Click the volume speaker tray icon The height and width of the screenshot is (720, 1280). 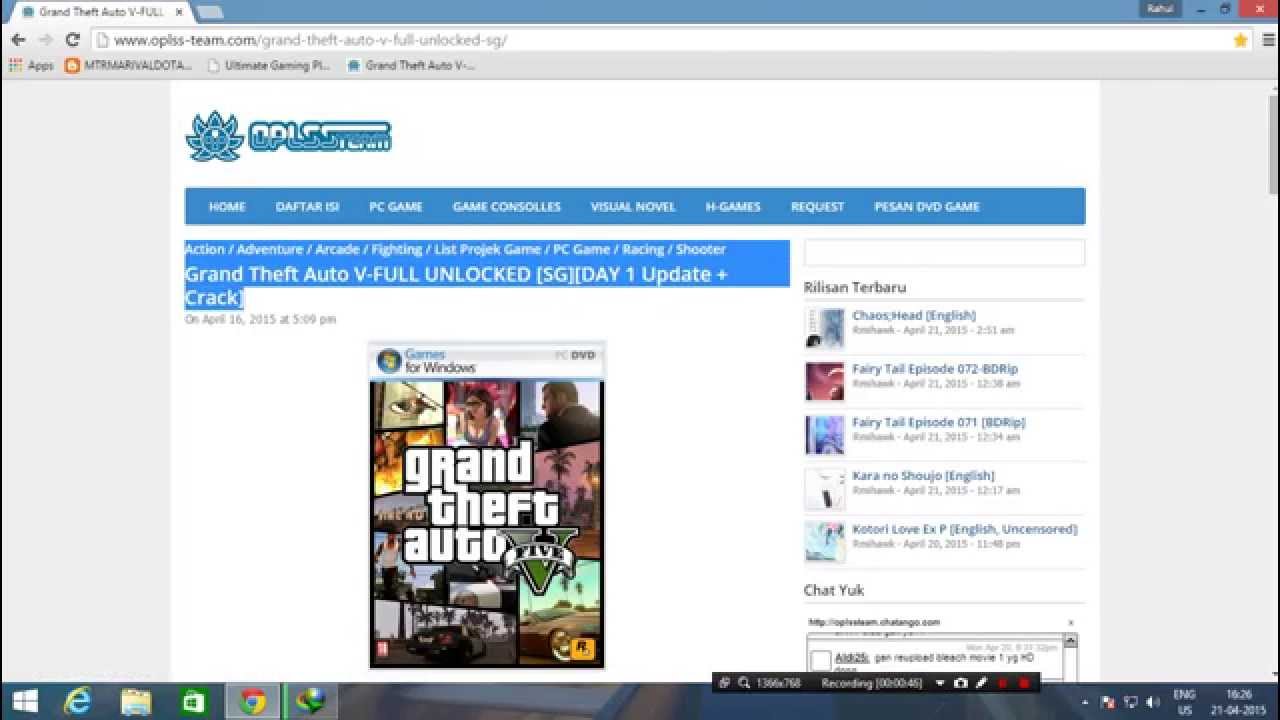(x=1153, y=702)
